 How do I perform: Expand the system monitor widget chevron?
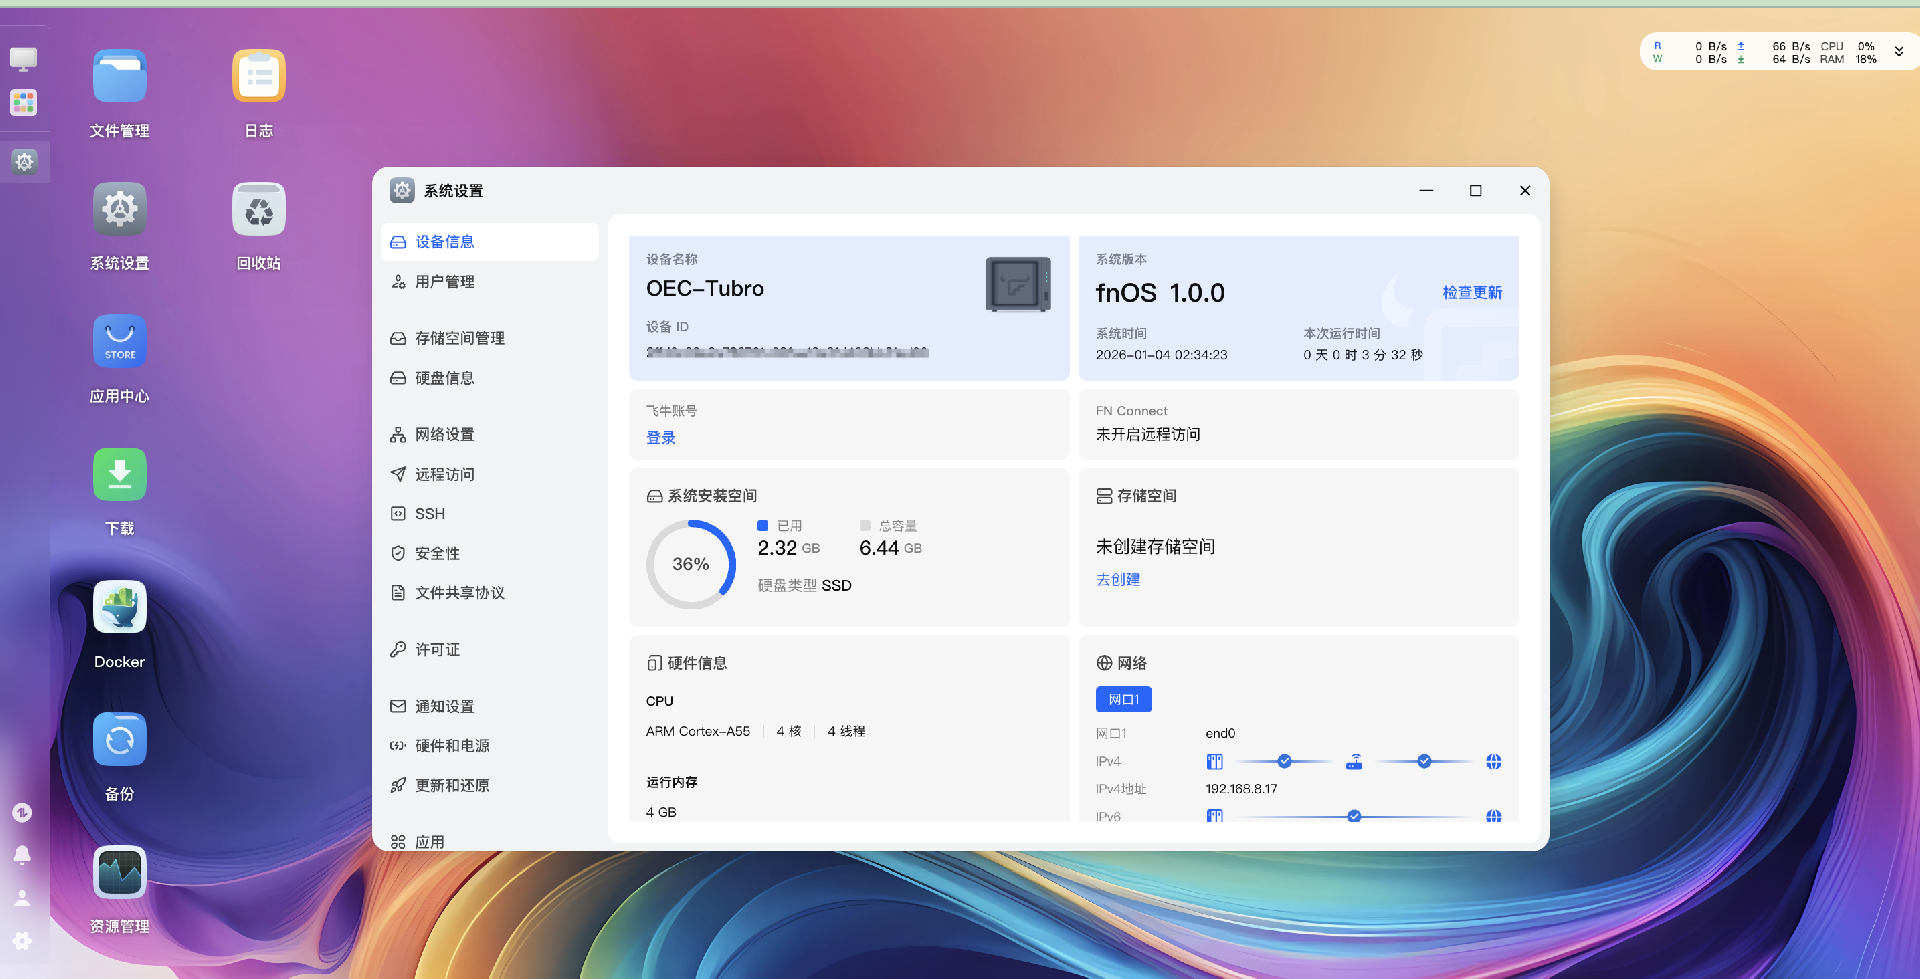pos(1898,52)
